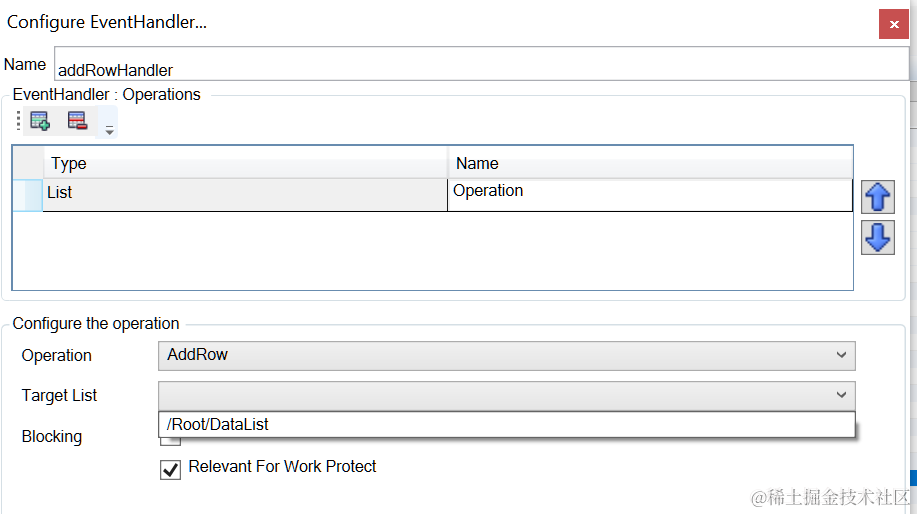The height and width of the screenshot is (514, 917).
Task: Open the toolbar overflow options arrow
Action: tap(109, 129)
